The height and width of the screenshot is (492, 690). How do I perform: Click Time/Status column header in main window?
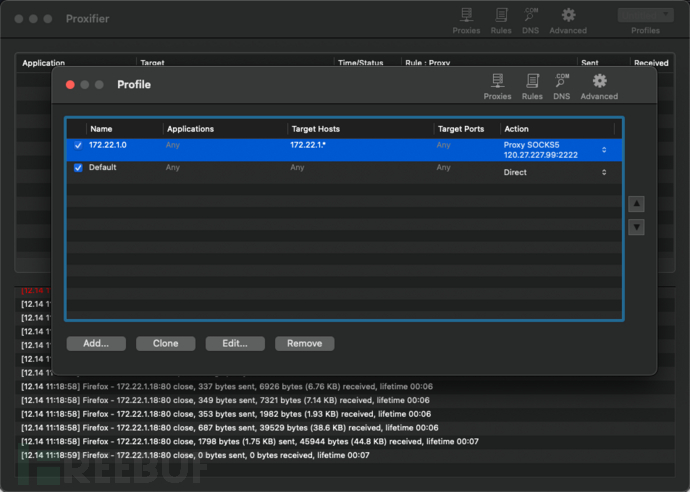(x=360, y=63)
